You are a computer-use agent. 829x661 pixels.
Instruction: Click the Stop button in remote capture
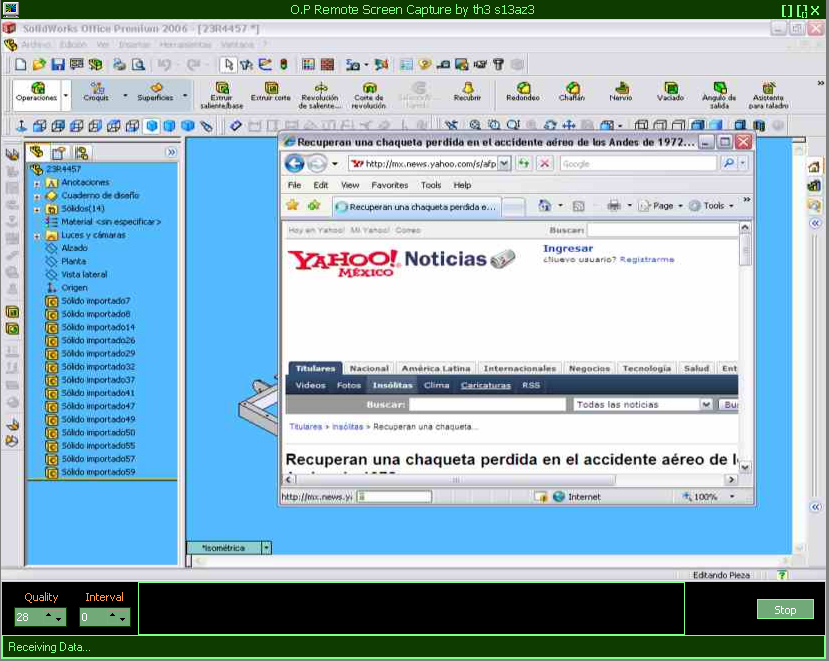coord(785,610)
